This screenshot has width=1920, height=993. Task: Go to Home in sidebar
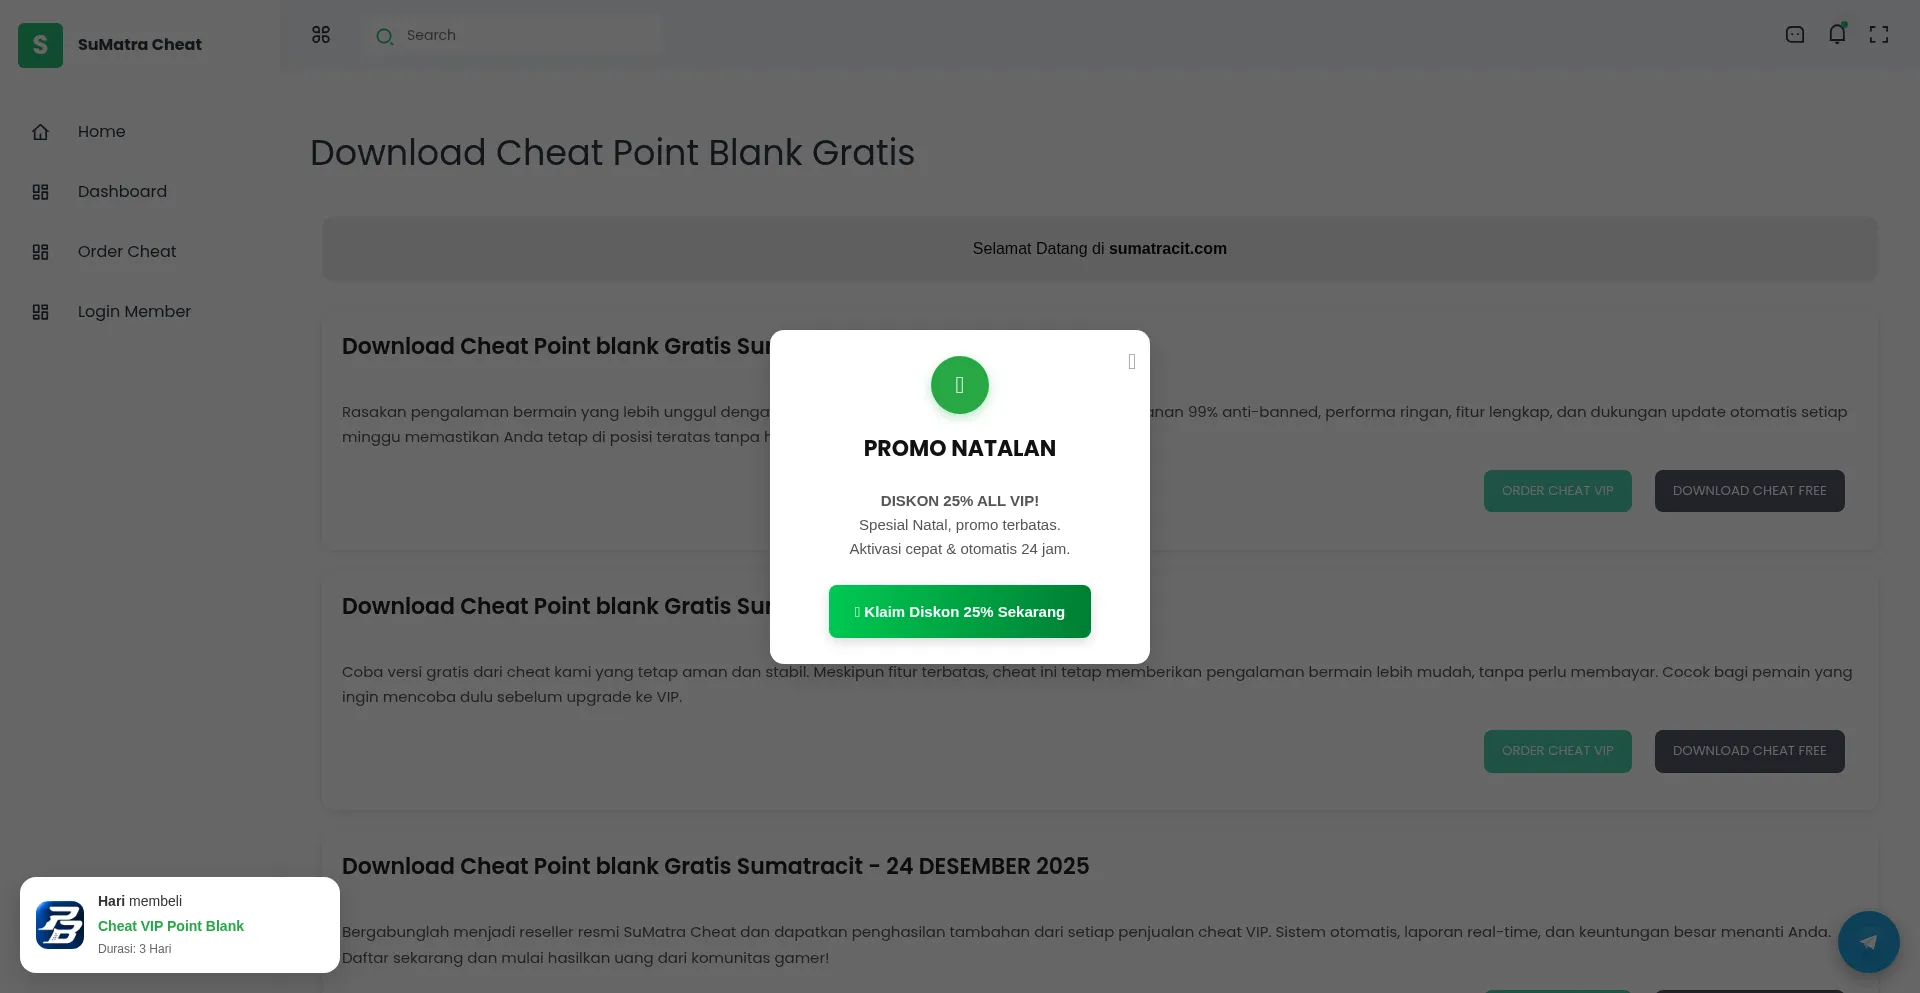[101, 132]
